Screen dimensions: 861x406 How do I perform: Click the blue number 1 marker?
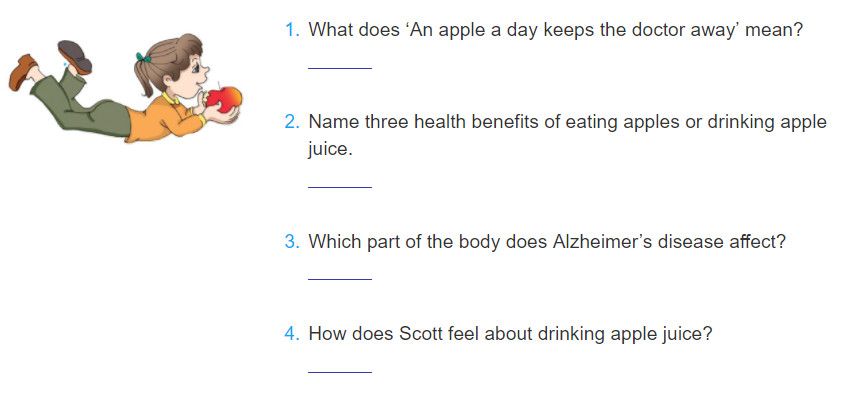click(292, 30)
